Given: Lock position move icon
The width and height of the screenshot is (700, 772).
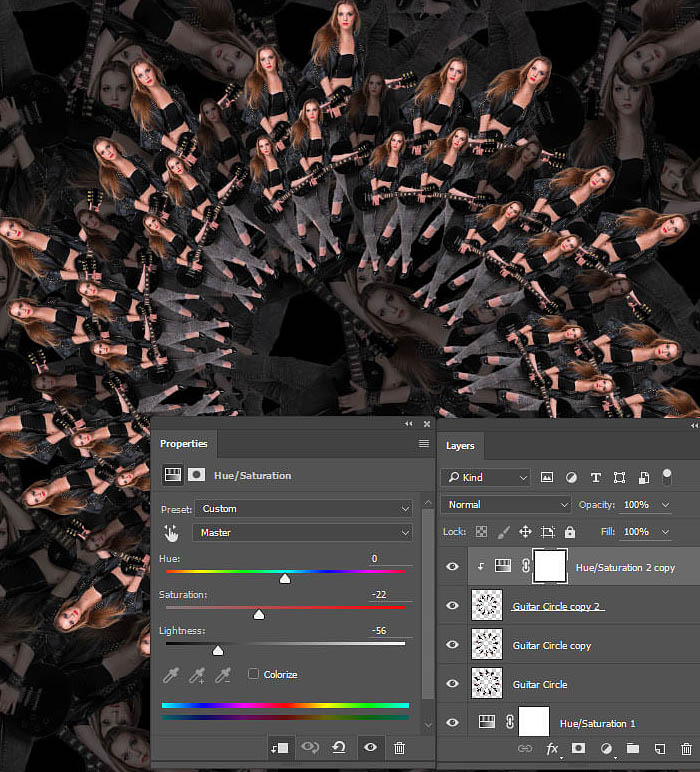Looking at the screenshot, I should (x=525, y=532).
